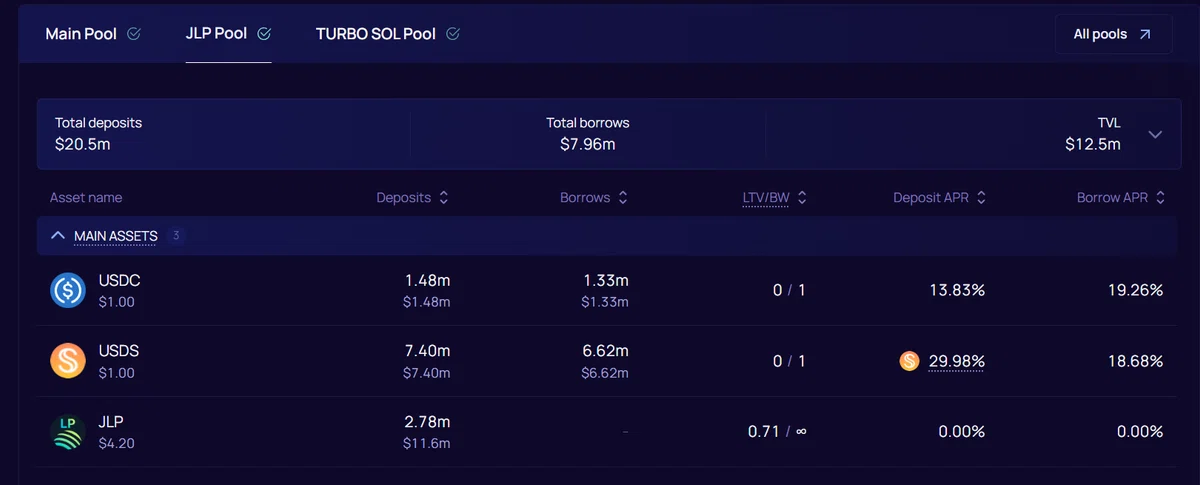Click JLP LTV/BW value 0.71 / ∞
Image resolution: width=1200 pixels, height=485 pixels.
(x=777, y=432)
